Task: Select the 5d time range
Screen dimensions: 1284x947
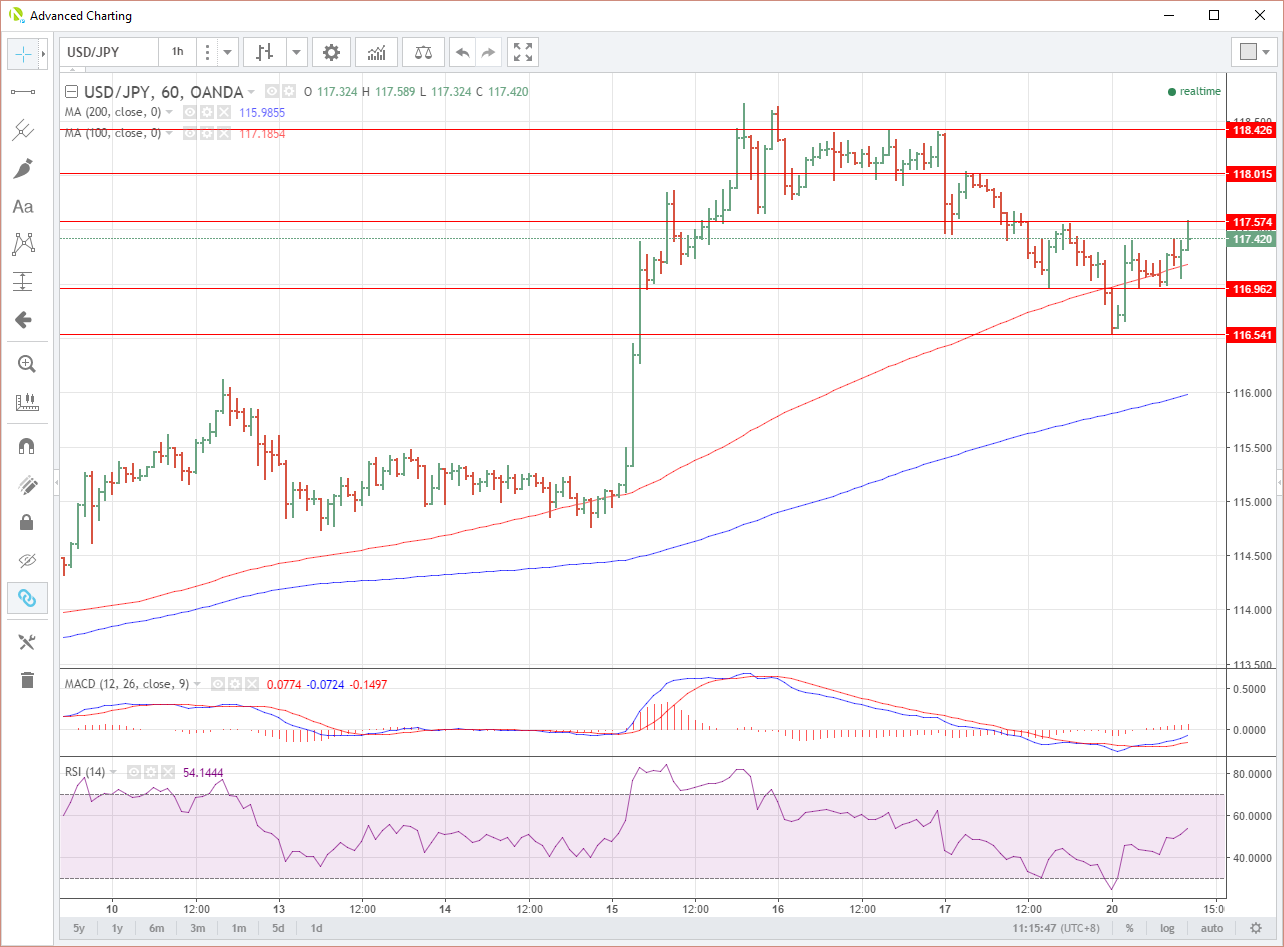Action: pyautogui.click(x=279, y=928)
